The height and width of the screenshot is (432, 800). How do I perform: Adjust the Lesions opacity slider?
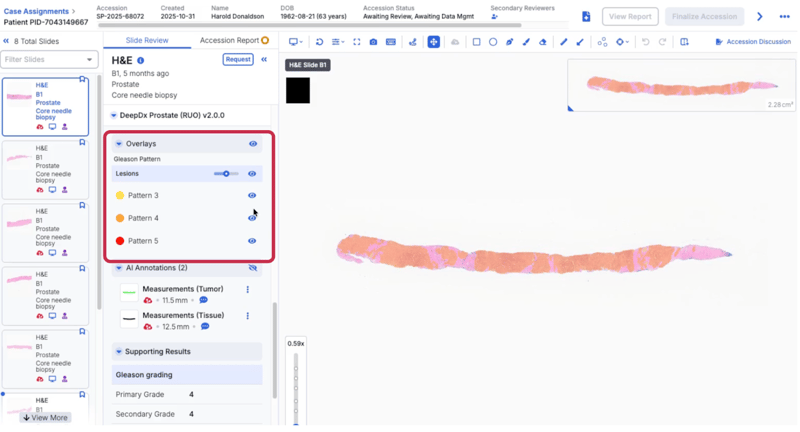[226, 174]
